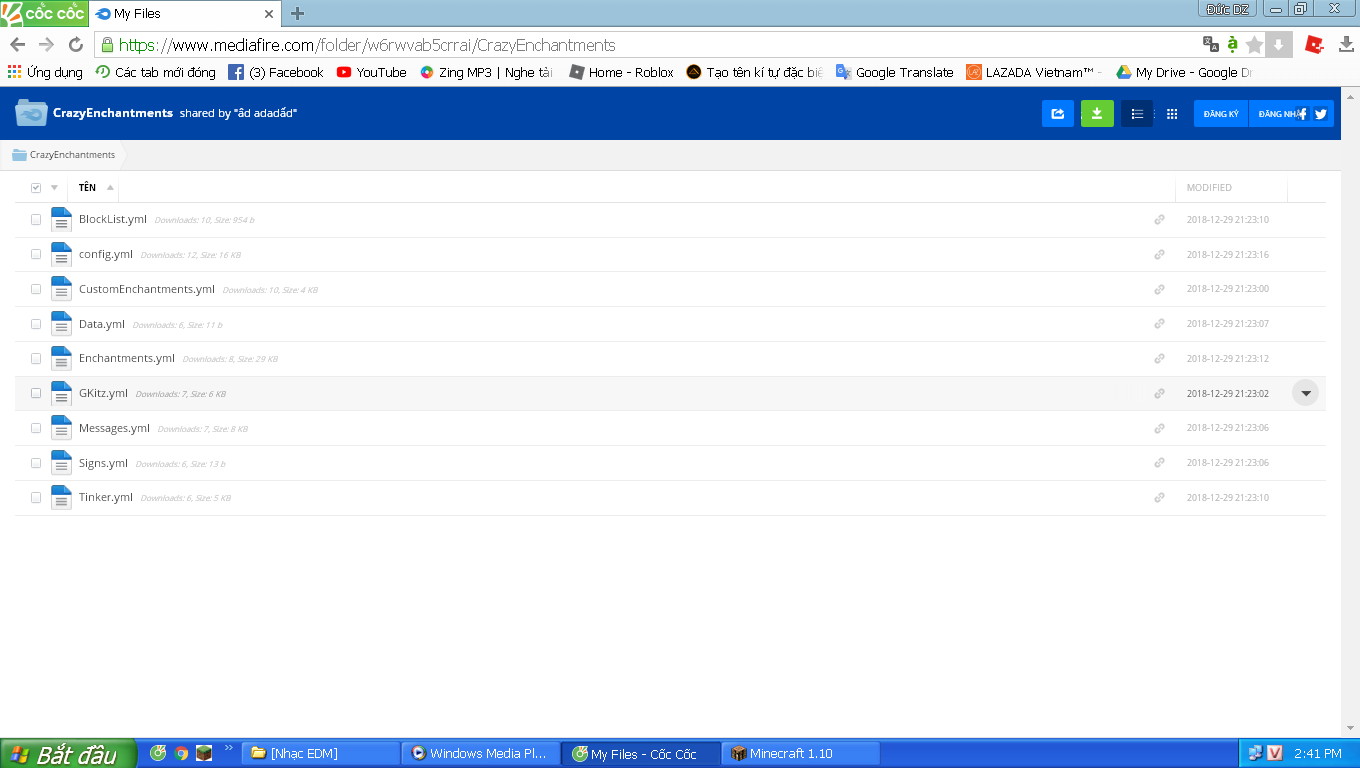This screenshot has width=1360, height=768.
Task: Select the CustomEnchantments.yml checkbox
Action: 36,289
